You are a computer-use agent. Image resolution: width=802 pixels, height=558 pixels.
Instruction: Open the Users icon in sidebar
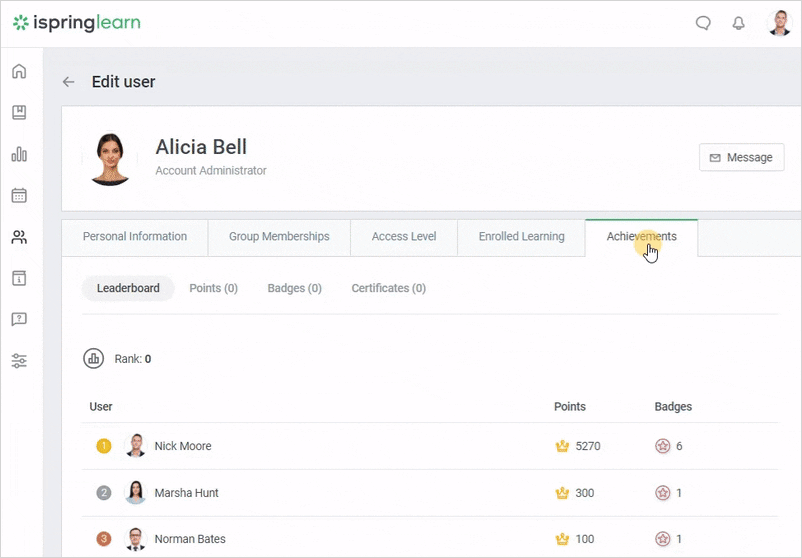click(19, 237)
